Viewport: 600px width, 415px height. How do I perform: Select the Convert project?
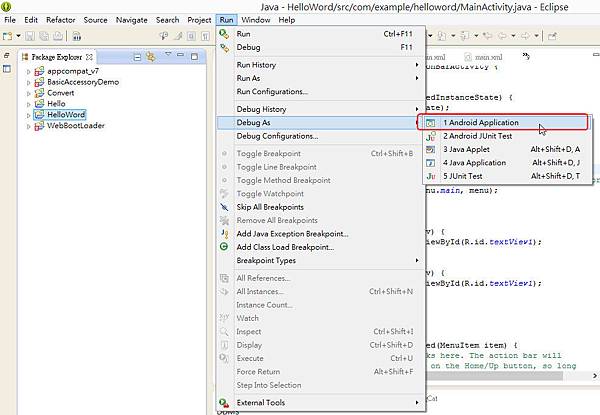pos(60,93)
